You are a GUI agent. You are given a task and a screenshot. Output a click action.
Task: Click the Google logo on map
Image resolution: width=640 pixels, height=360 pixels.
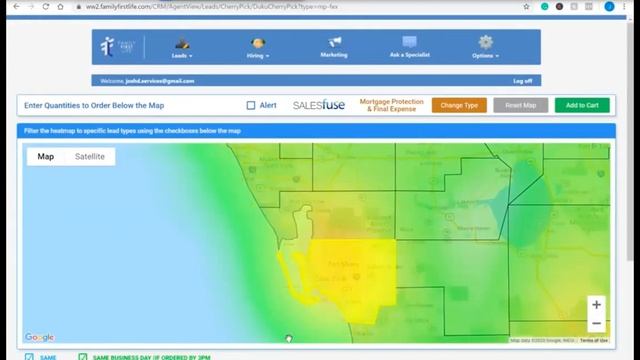pyautogui.click(x=40, y=337)
